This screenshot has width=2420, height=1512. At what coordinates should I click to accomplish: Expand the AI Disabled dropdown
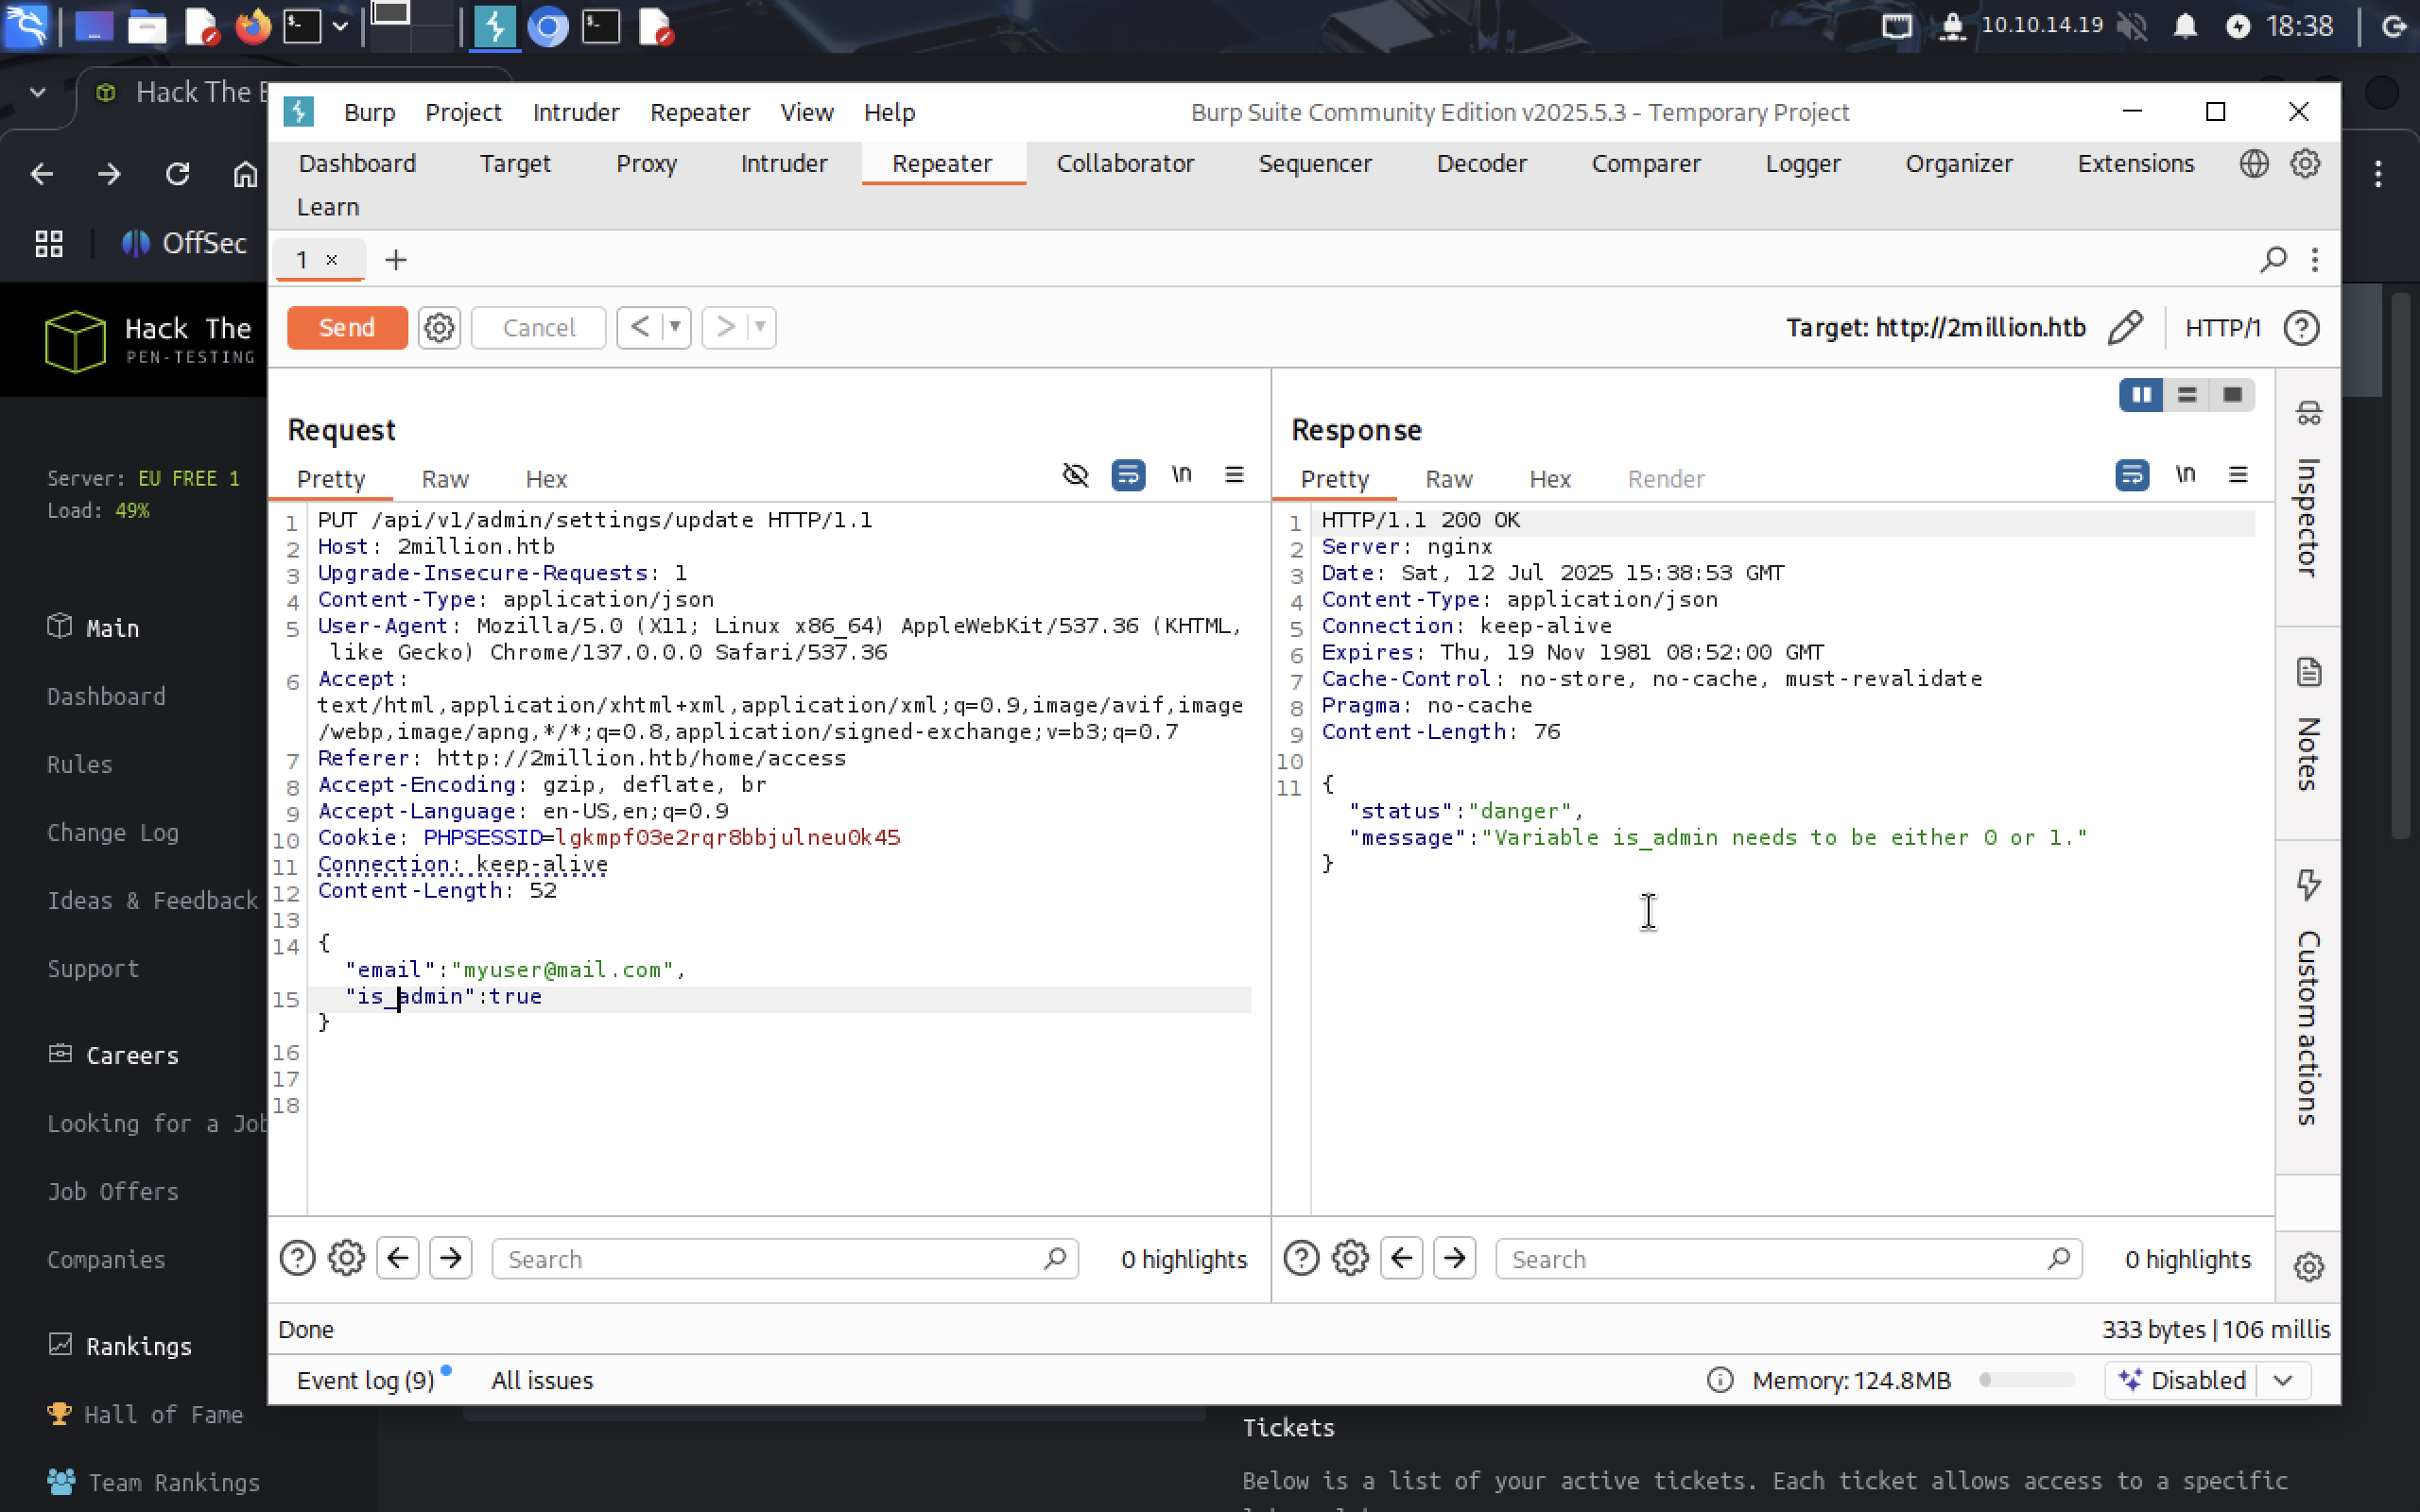(x=2283, y=1380)
